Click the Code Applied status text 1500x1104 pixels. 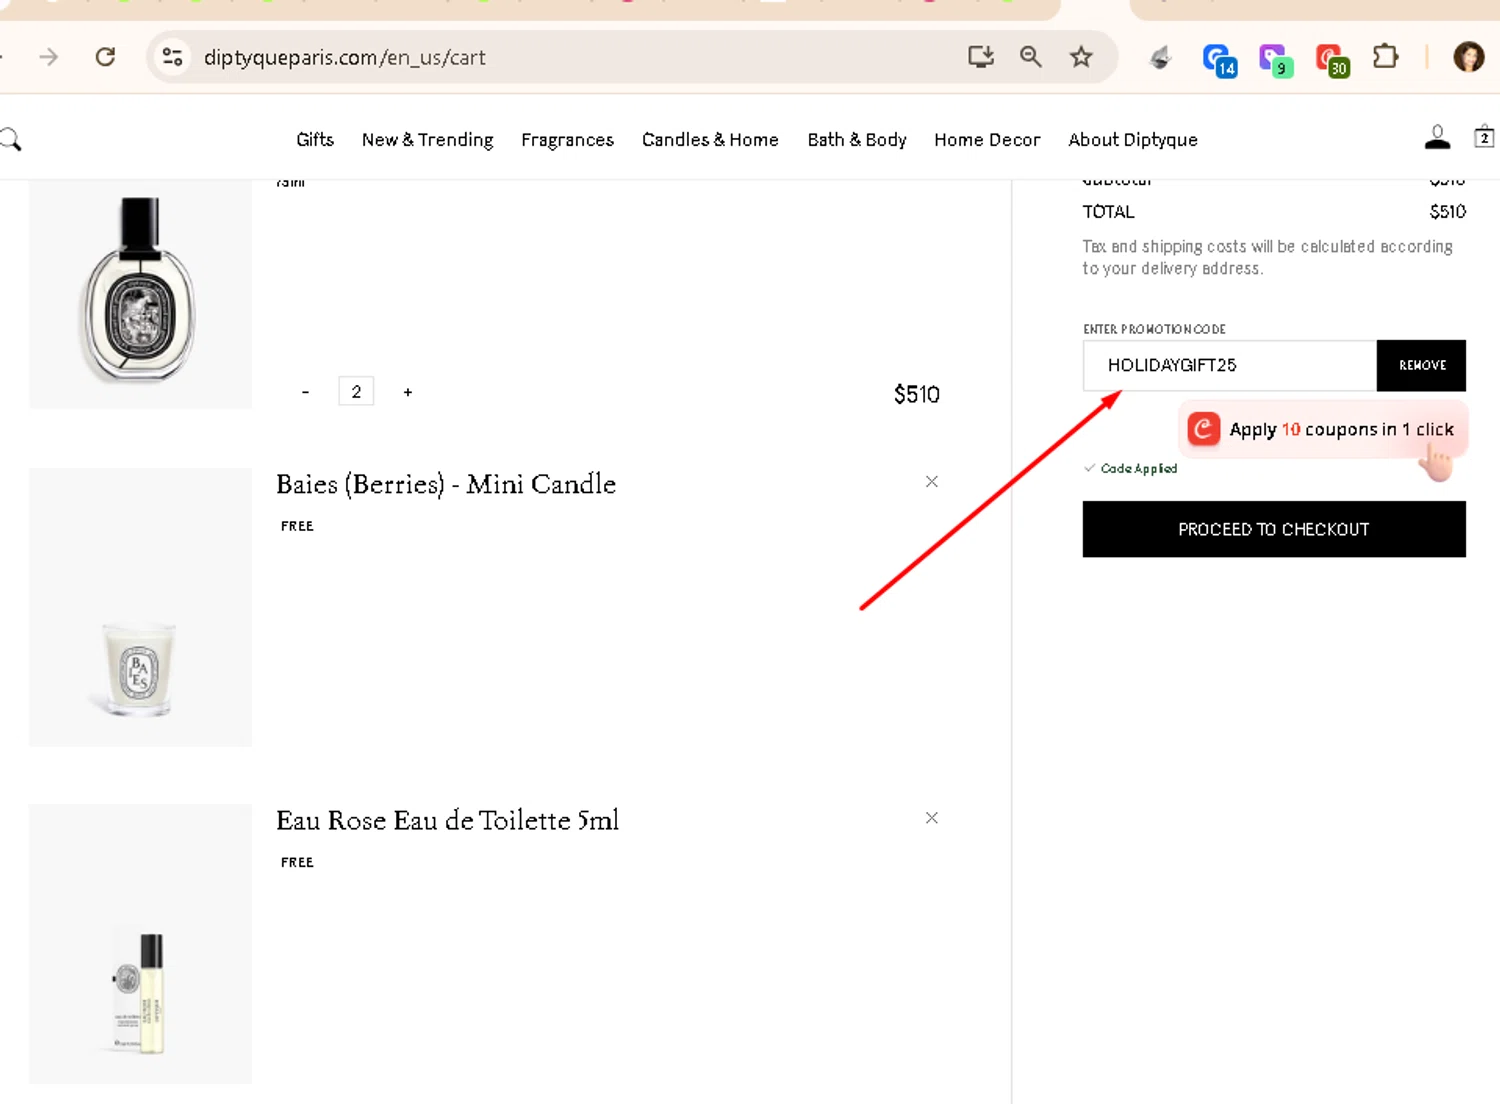pos(1138,468)
